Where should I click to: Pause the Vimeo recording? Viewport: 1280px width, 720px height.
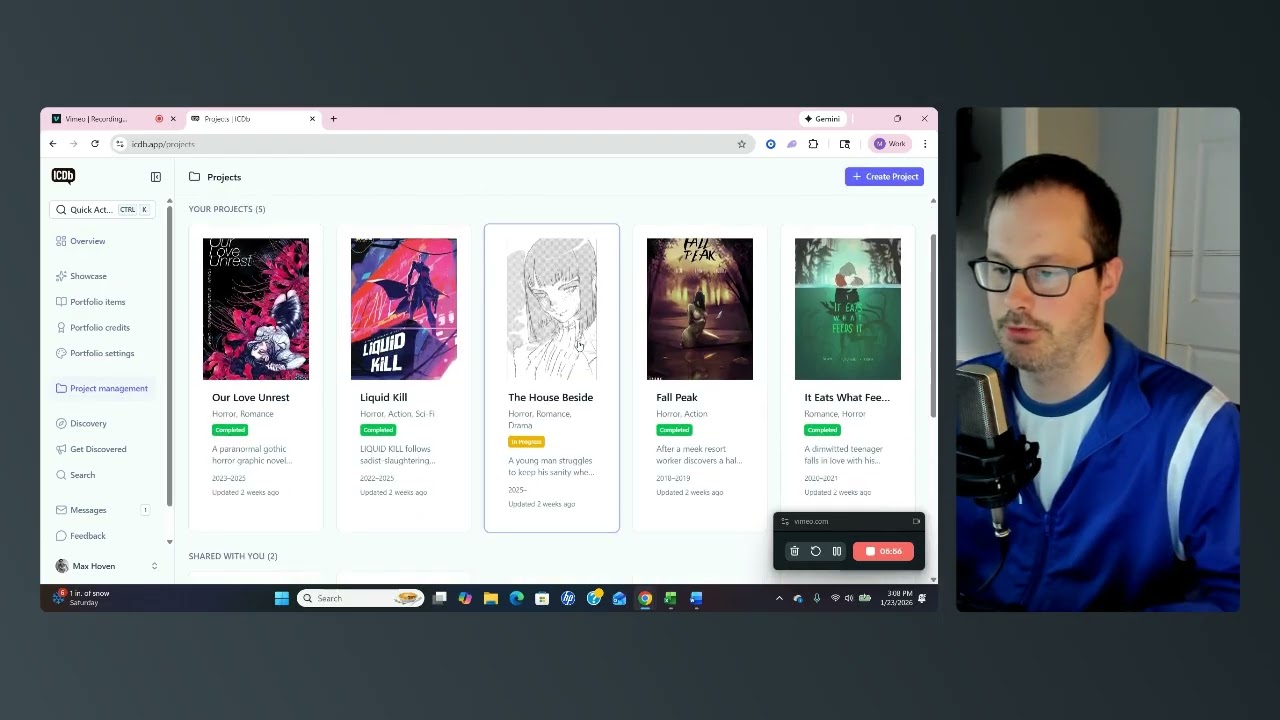(837, 551)
